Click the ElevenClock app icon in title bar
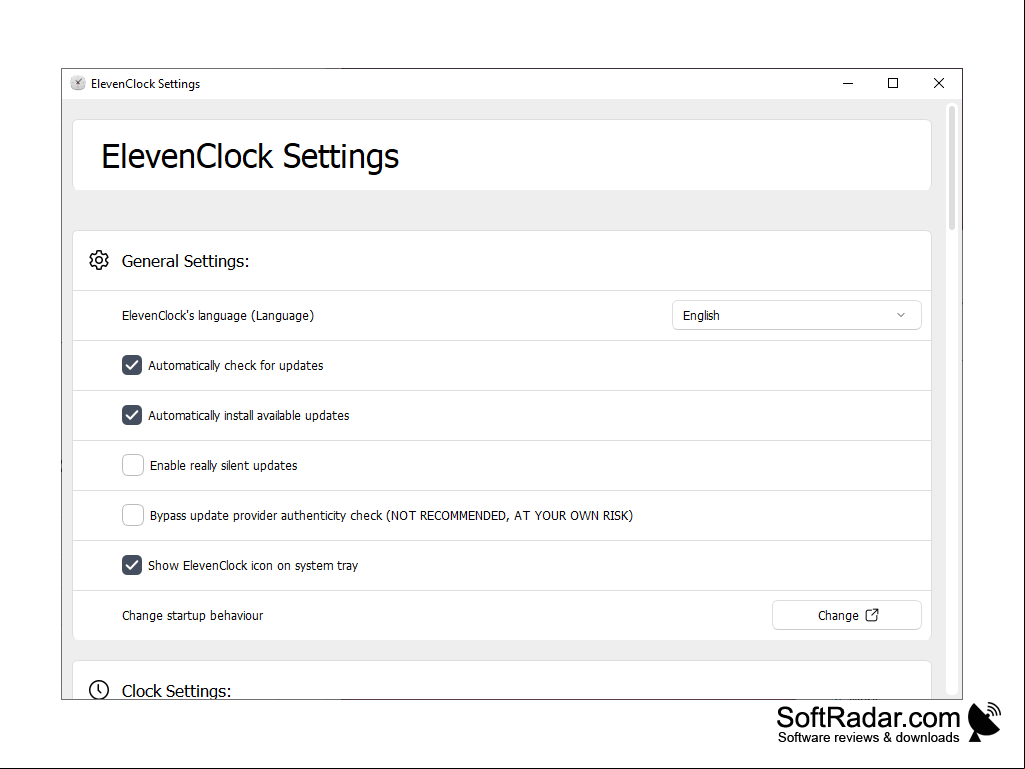The height and width of the screenshot is (769, 1025). click(78, 83)
